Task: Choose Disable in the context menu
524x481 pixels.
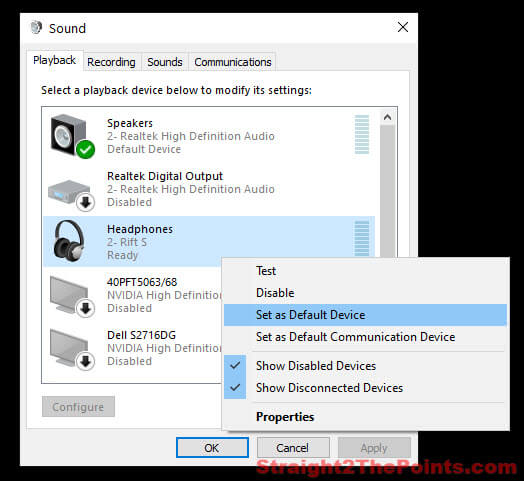Action: 365,293
